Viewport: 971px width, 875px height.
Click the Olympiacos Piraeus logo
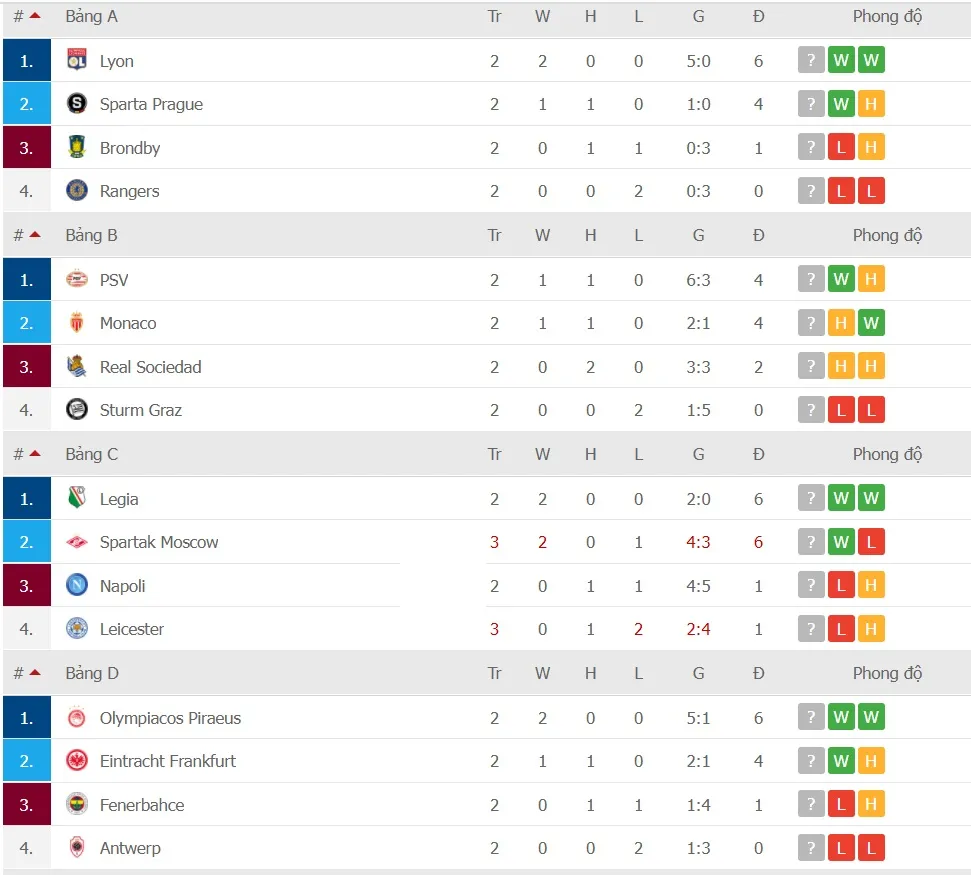74,717
